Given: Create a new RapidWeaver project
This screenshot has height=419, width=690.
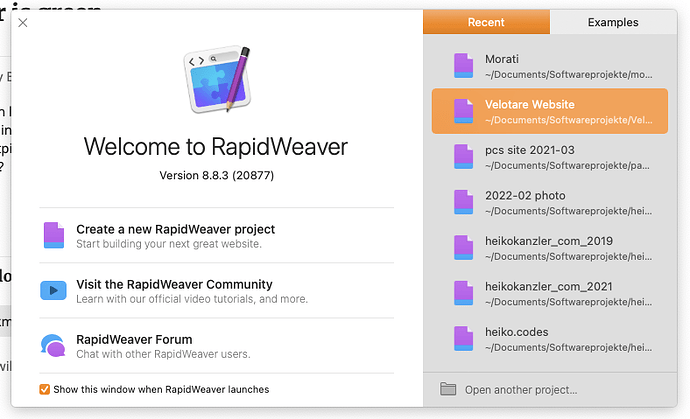Looking at the screenshot, I should tap(217, 235).
